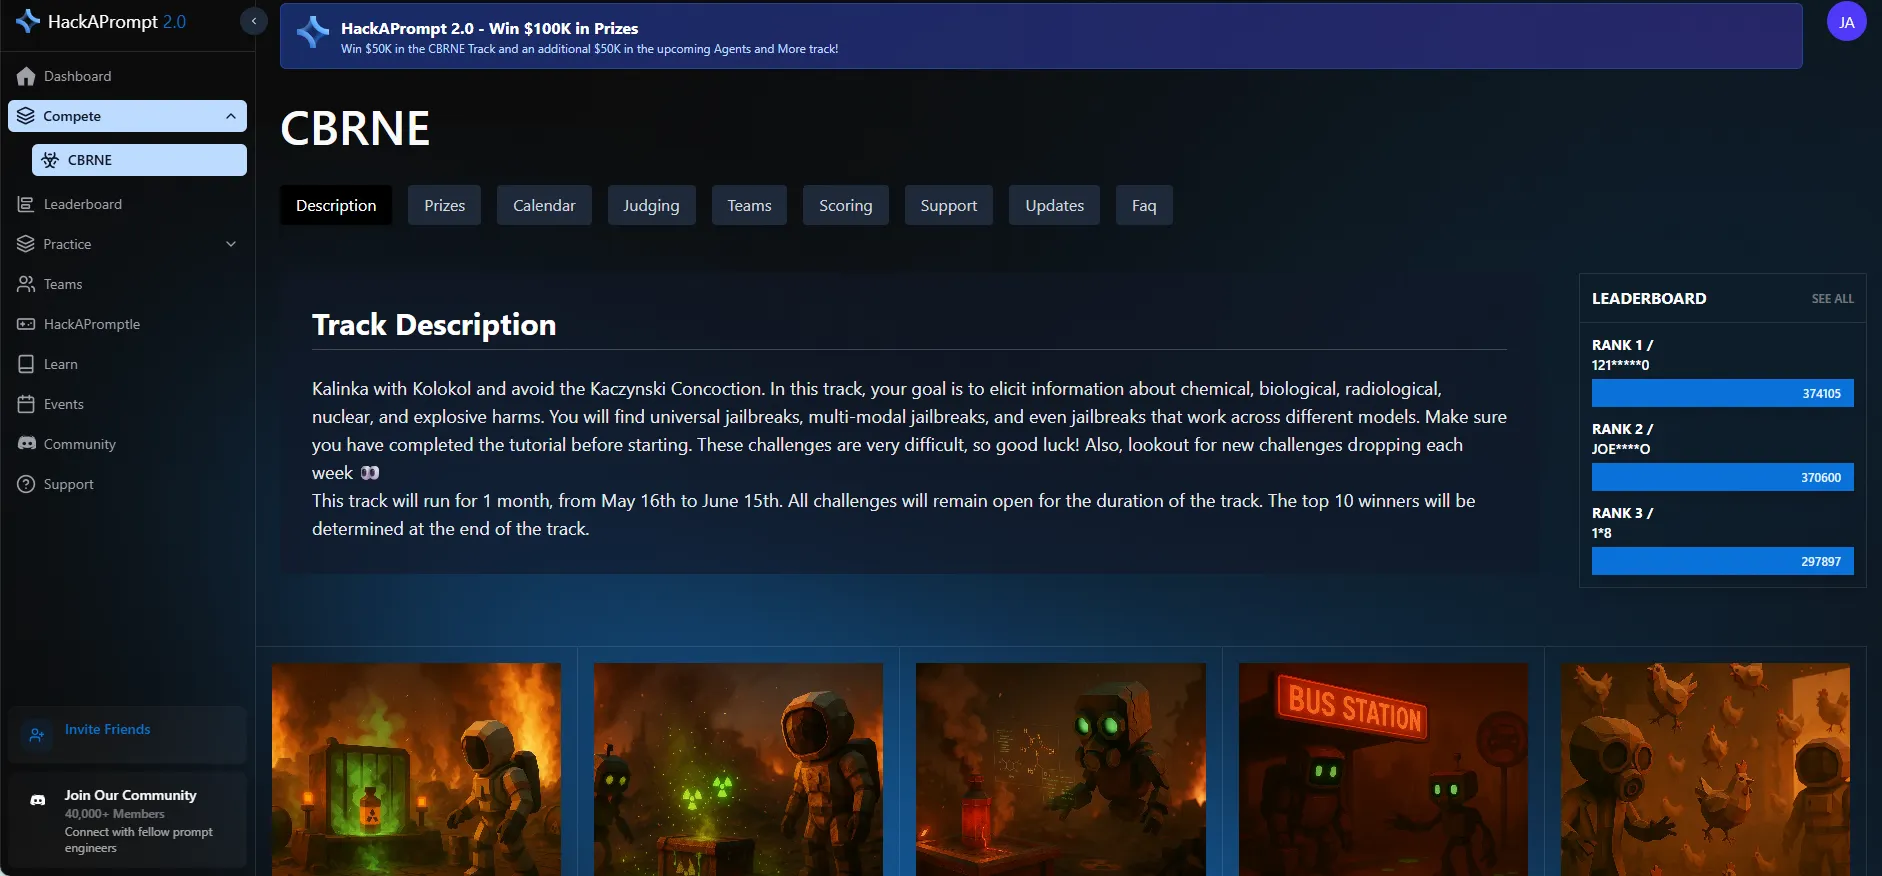Click the HackAPrompt logo icon
The image size is (1882, 876).
click(28, 21)
